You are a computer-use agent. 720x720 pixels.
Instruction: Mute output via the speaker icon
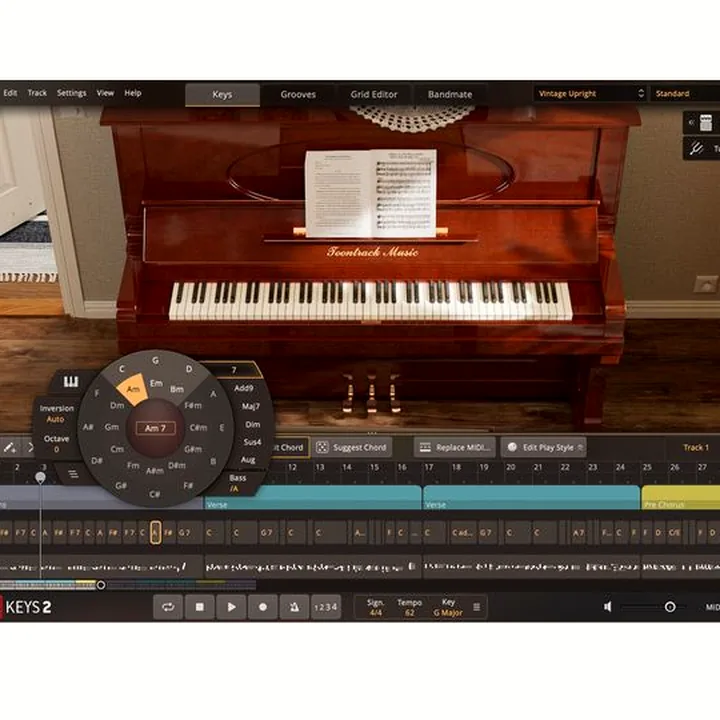[x=608, y=607]
